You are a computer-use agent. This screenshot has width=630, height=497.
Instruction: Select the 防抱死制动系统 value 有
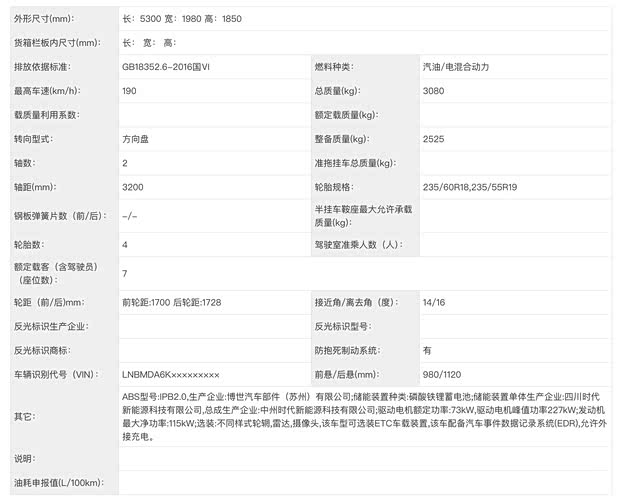pos(428,350)
